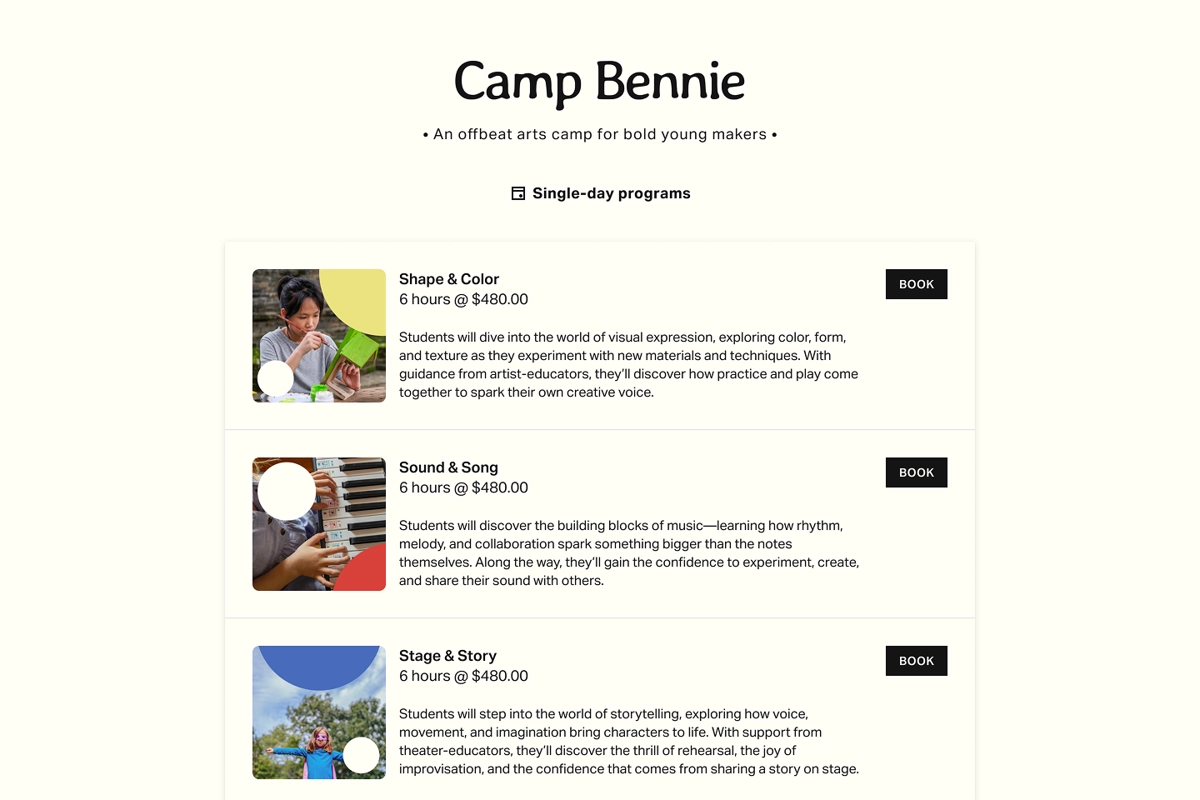
Task: Click the Sound & Song description paragraph
Action: click(628, 553)
